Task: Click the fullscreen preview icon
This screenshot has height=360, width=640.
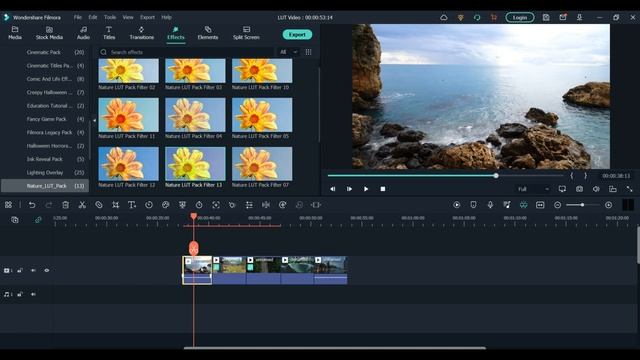Action: click(629, 189)
